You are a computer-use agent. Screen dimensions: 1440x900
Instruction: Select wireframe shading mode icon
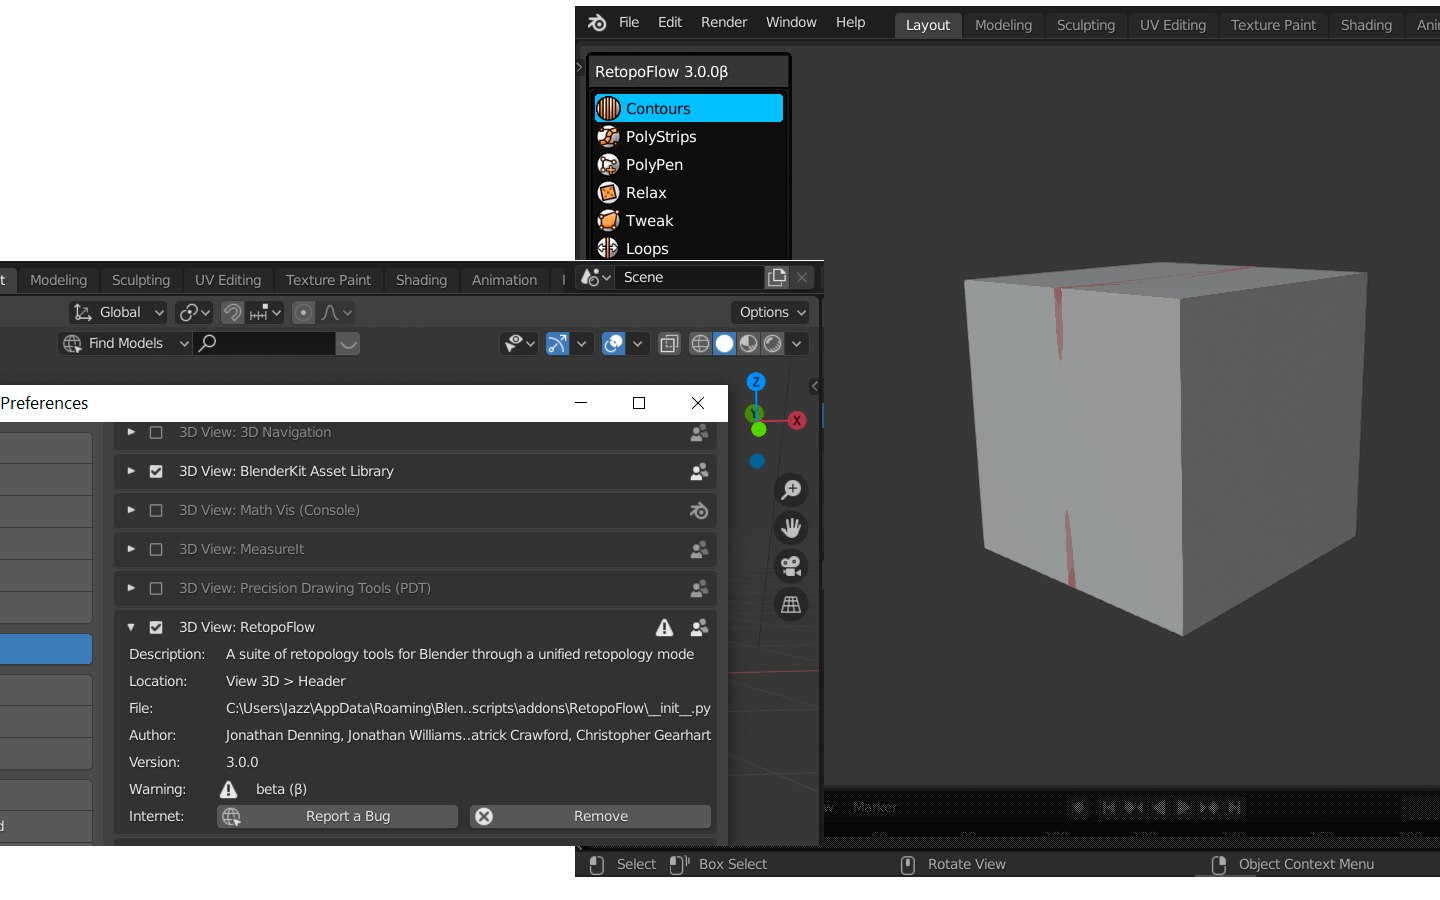click(701, 343)
